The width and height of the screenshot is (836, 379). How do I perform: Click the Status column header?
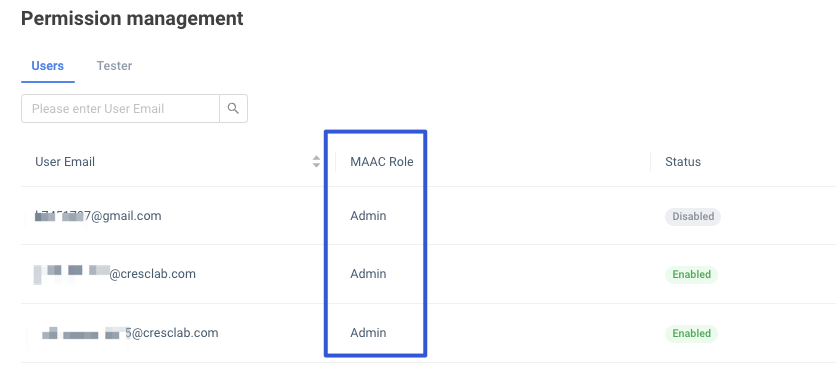(683, 162)
